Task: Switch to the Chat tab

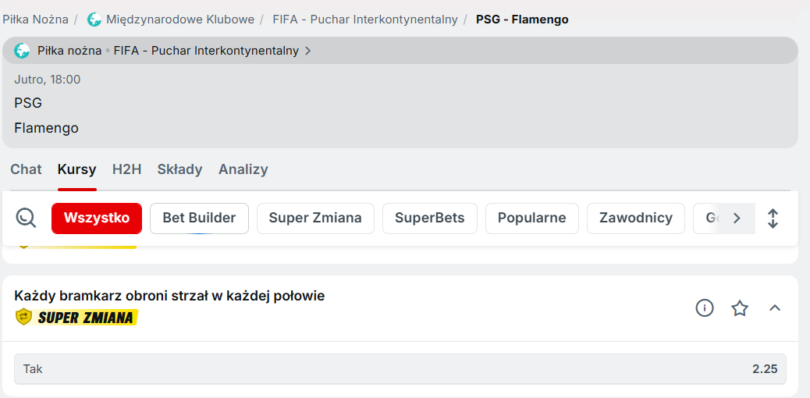Action: (26, 169)
